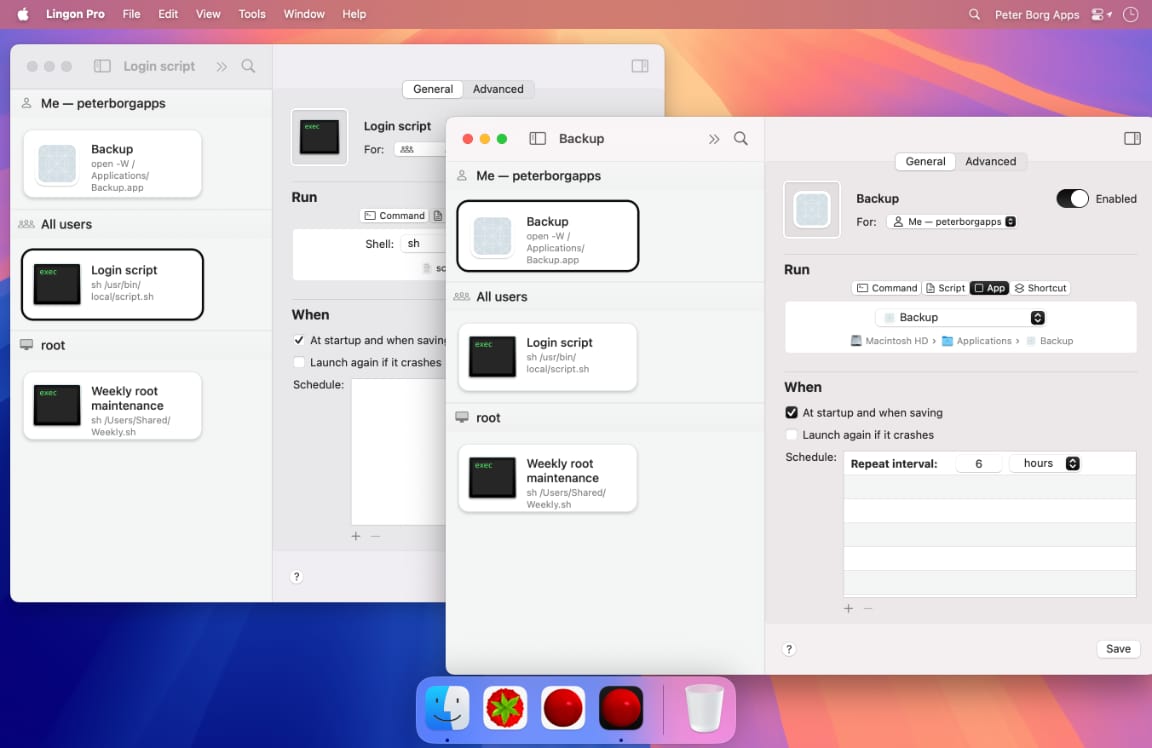Switch to the Advanced tab
Viewport: 1152px width, 748px height.
tap(991, 161)
